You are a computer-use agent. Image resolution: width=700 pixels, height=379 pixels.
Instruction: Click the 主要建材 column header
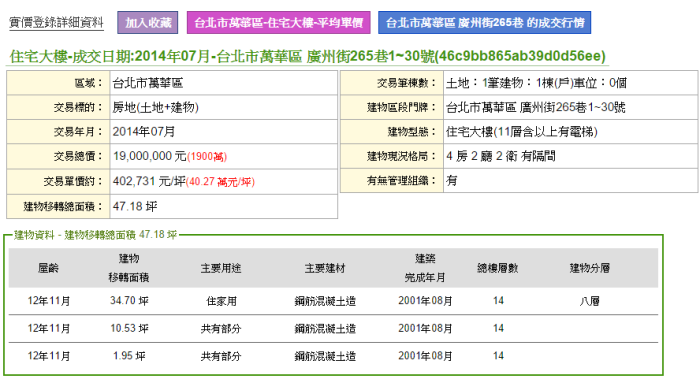pyautogui.click(x=325, y=268)
